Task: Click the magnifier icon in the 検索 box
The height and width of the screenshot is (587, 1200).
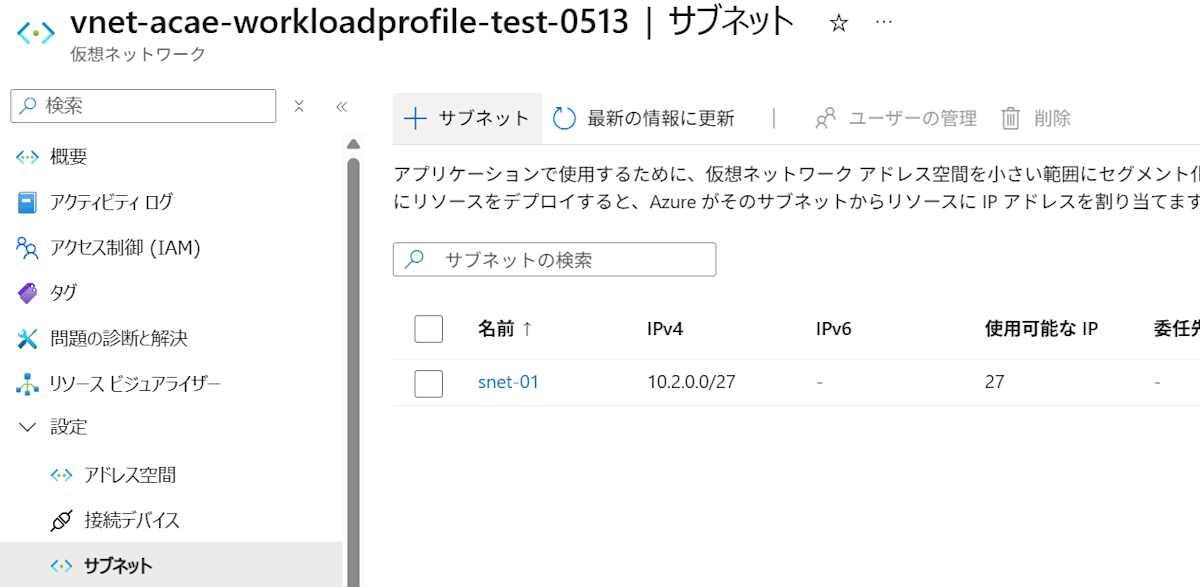Action: click(28, 106)
